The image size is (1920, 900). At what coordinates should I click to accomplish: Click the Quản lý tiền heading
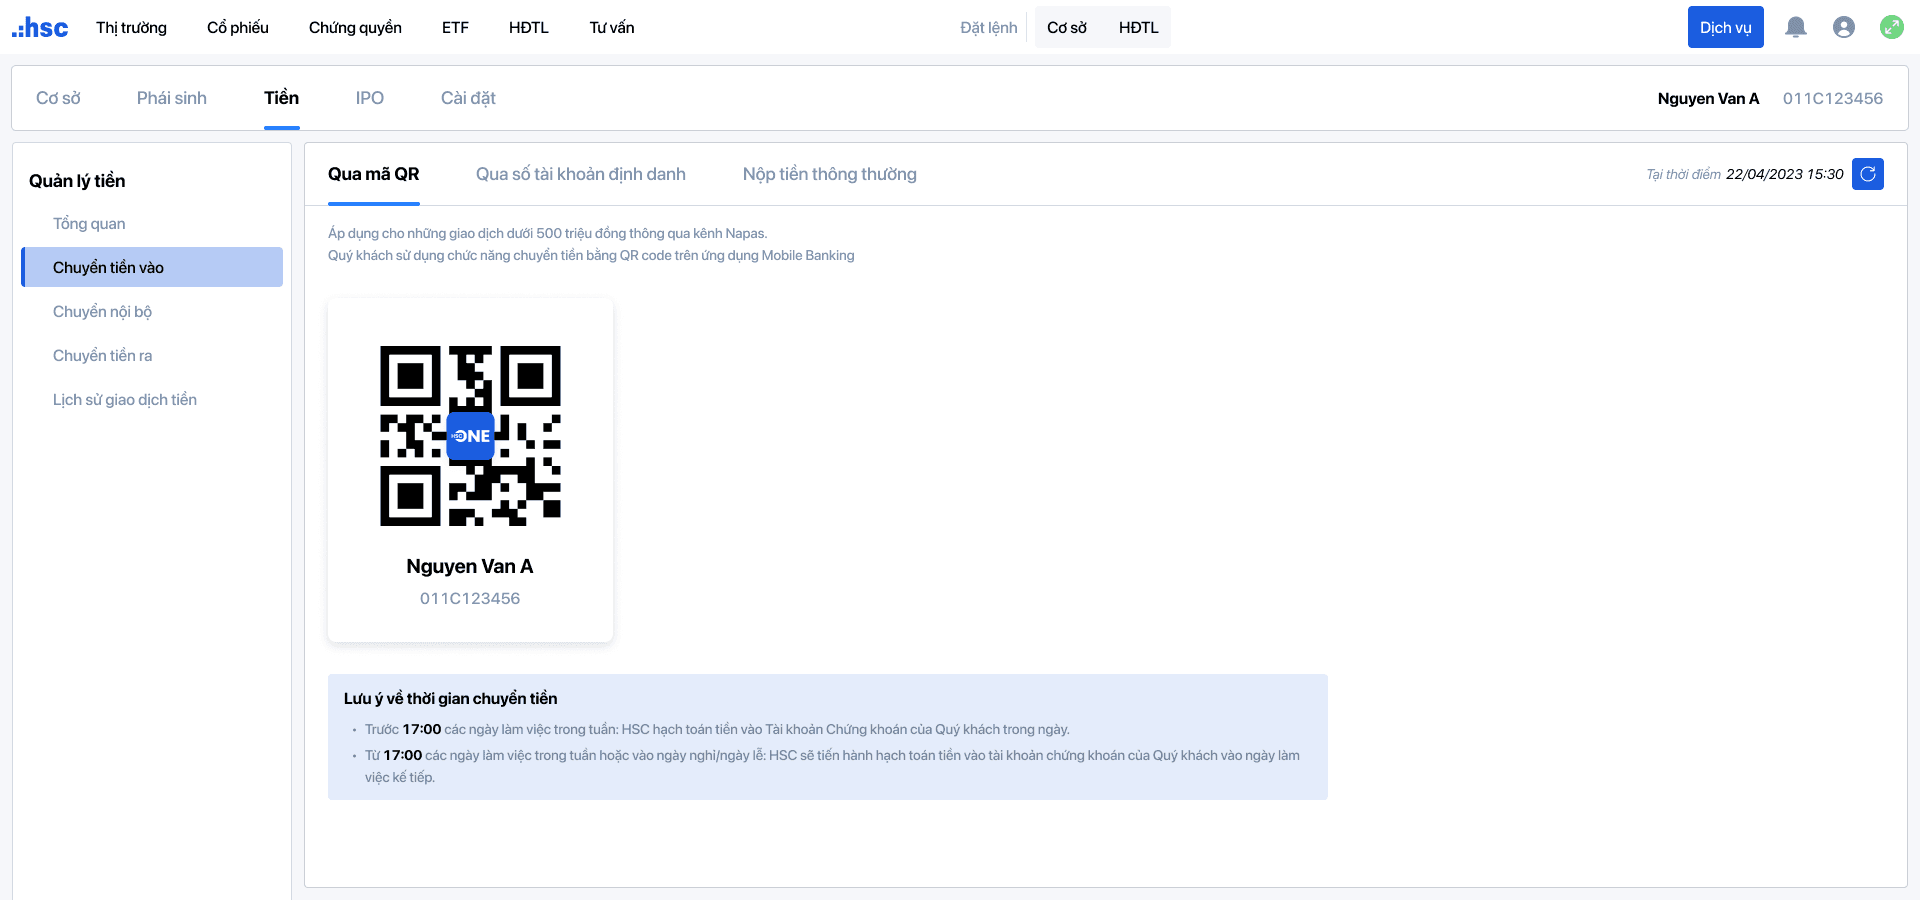coord(77,181)
